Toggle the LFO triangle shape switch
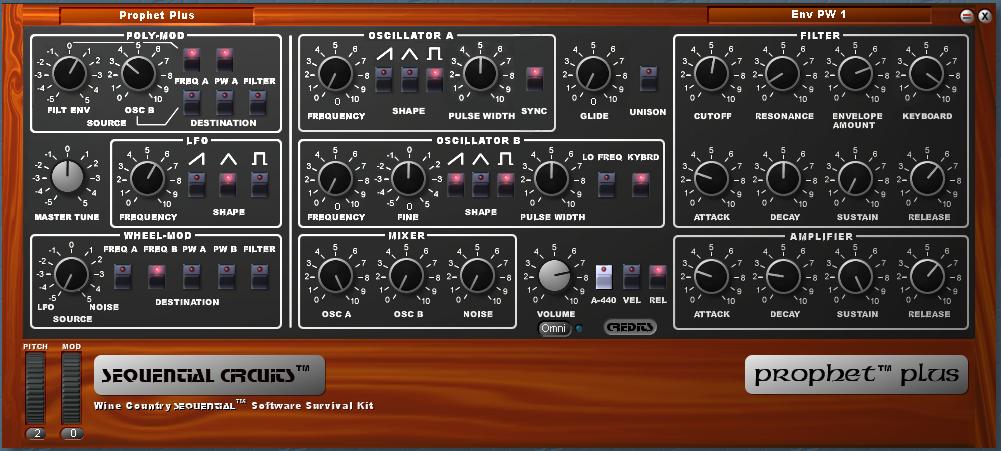Image resolution: width=1001 pixels, height=451 pixels. click(x=228, y=184)
